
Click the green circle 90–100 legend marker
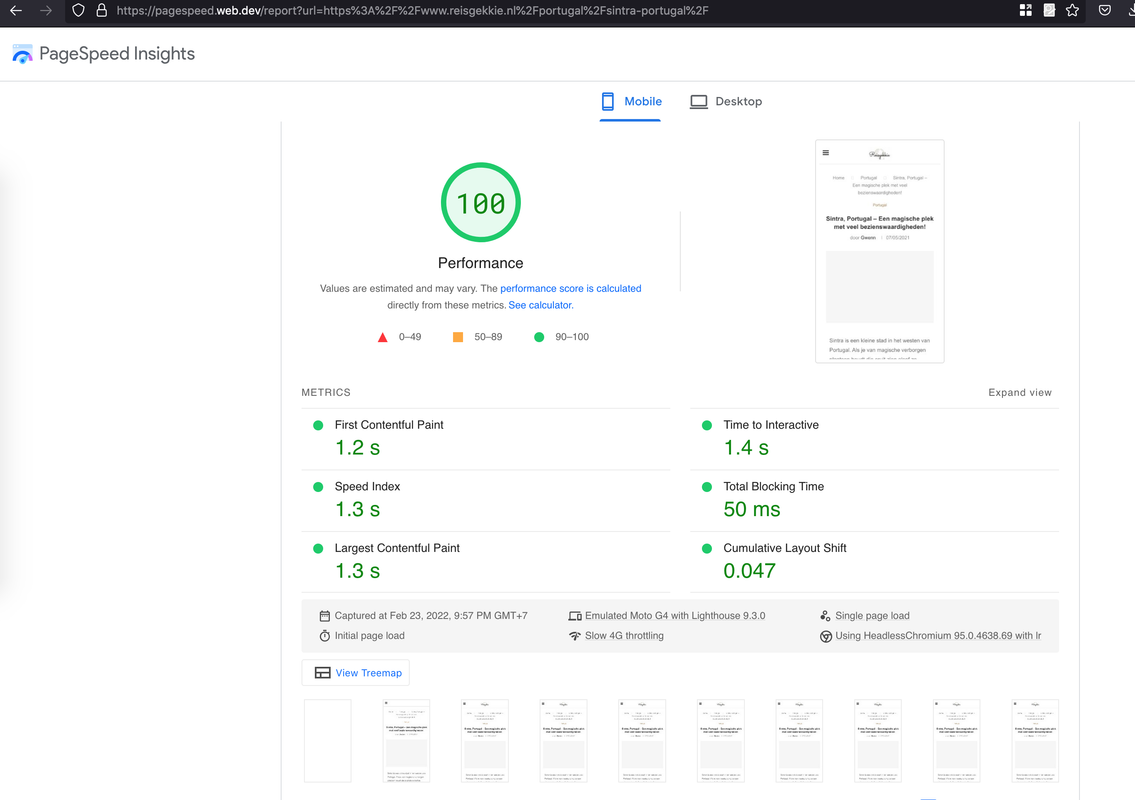click(x=539, y=337)
